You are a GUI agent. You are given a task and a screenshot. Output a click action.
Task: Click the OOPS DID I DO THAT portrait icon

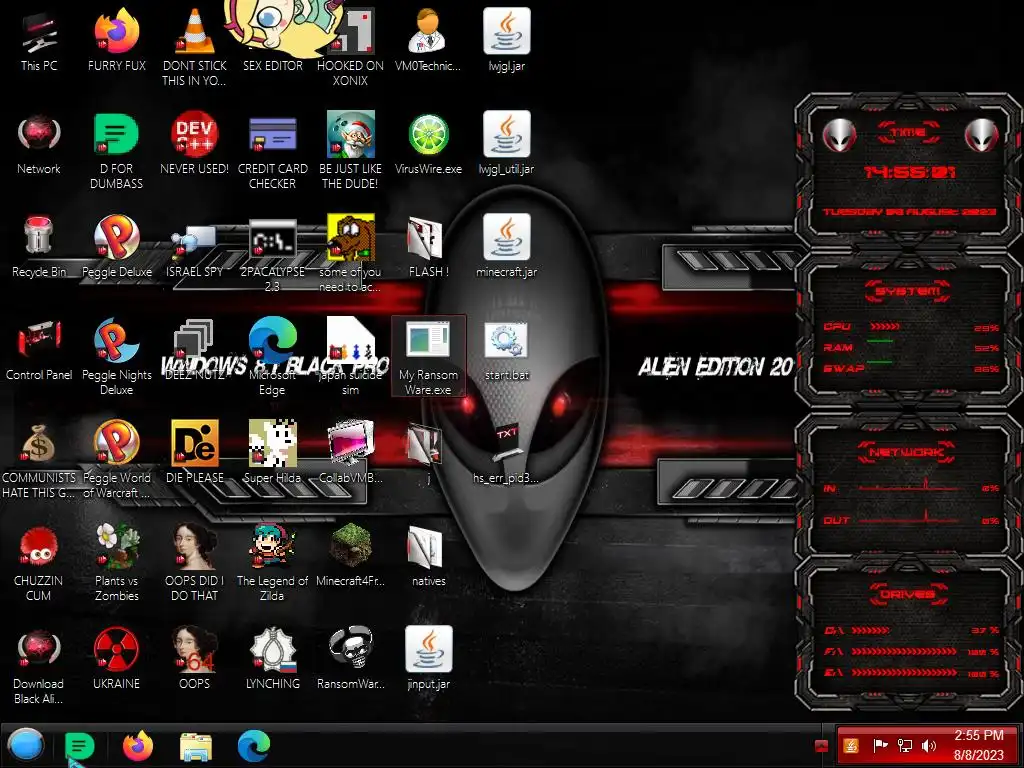pyautogui.click(x=194, y=562)
